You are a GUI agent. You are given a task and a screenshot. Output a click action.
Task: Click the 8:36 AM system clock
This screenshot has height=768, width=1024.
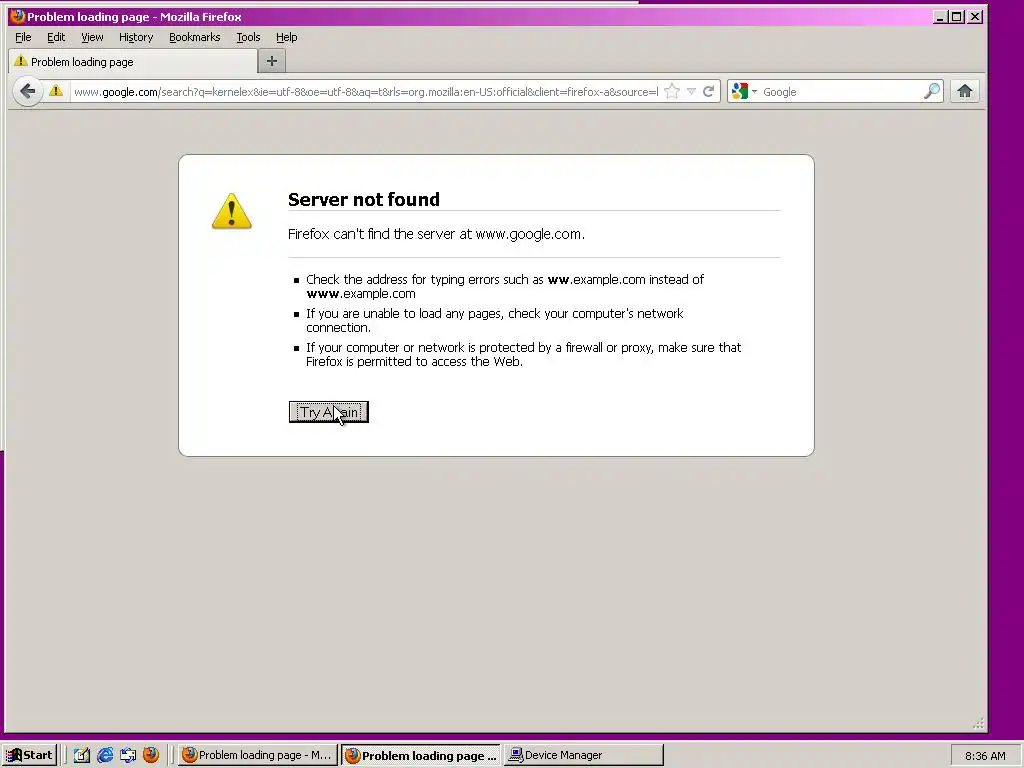(x=985, y=756)
